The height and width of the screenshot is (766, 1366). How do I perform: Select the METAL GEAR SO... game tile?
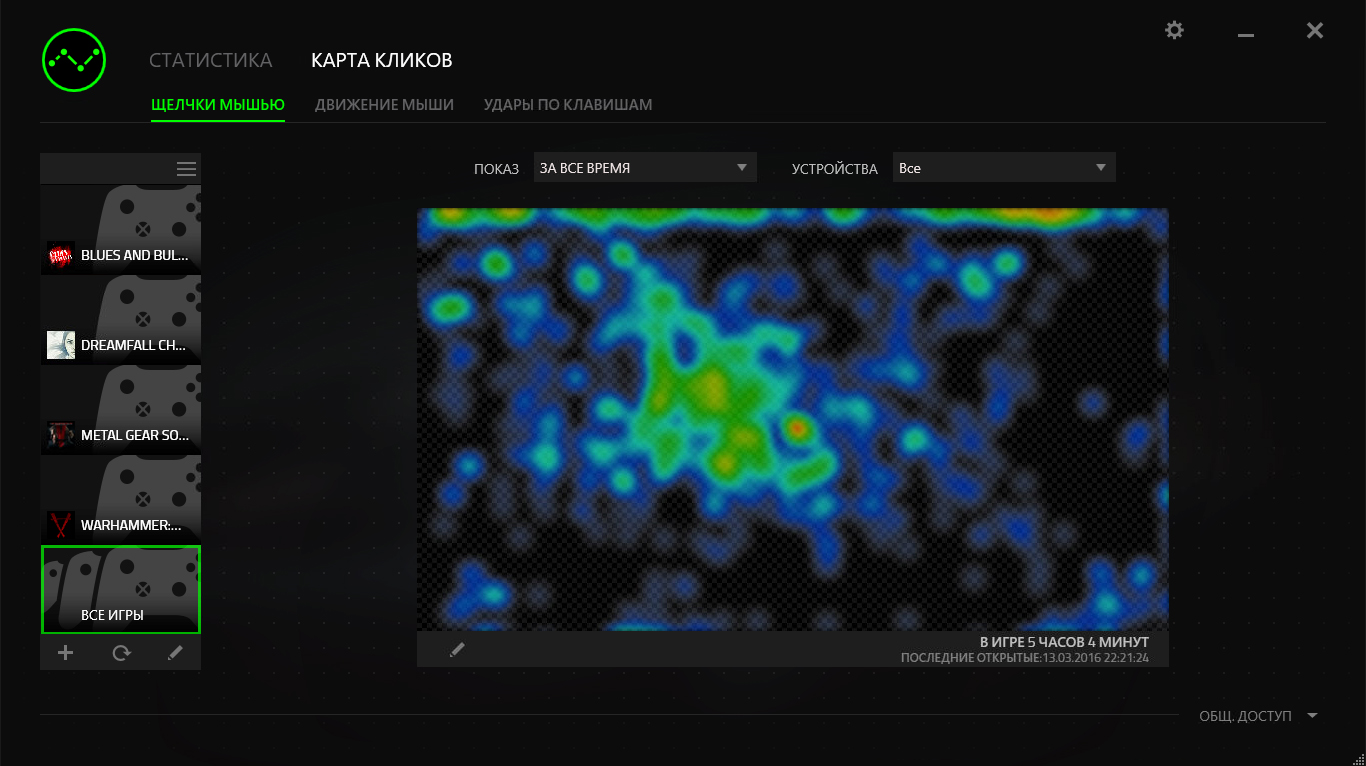click(121, 410)
